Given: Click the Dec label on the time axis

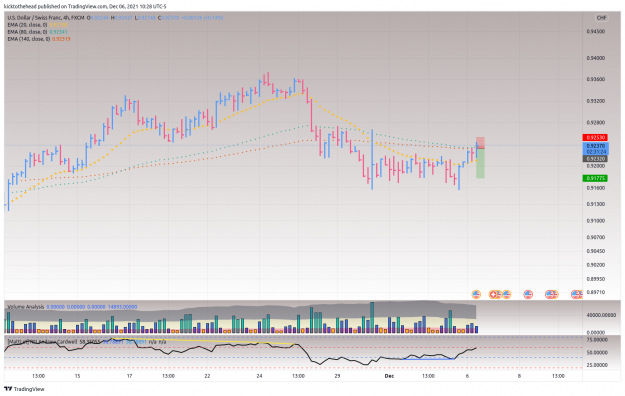Looking at the screenshot, I should coord(389,376).
